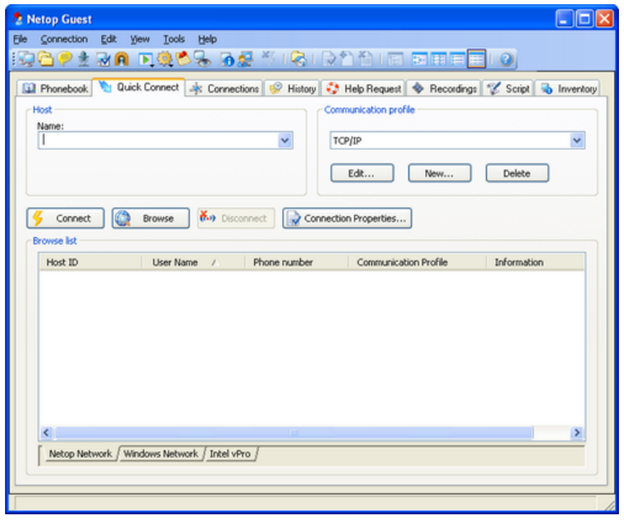
Task: Open the History tab
Action: [292, 88]
